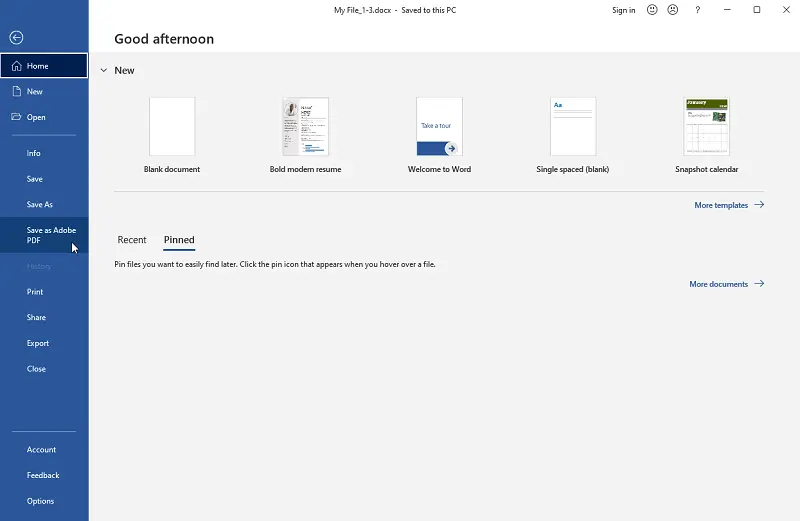This screenshot has width=800, height=521.
Task: Switch to the Recent tab
Action: pos(132,240)
